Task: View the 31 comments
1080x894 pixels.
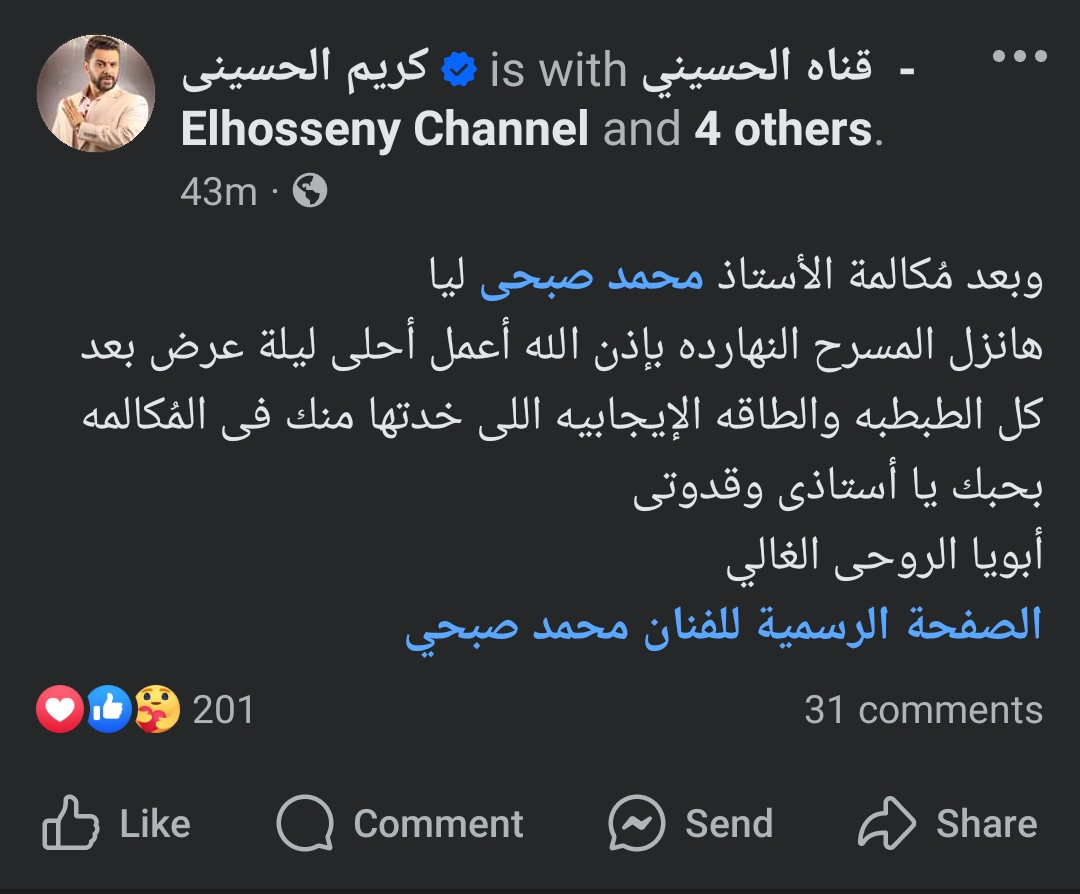Action: pos(923,710)
